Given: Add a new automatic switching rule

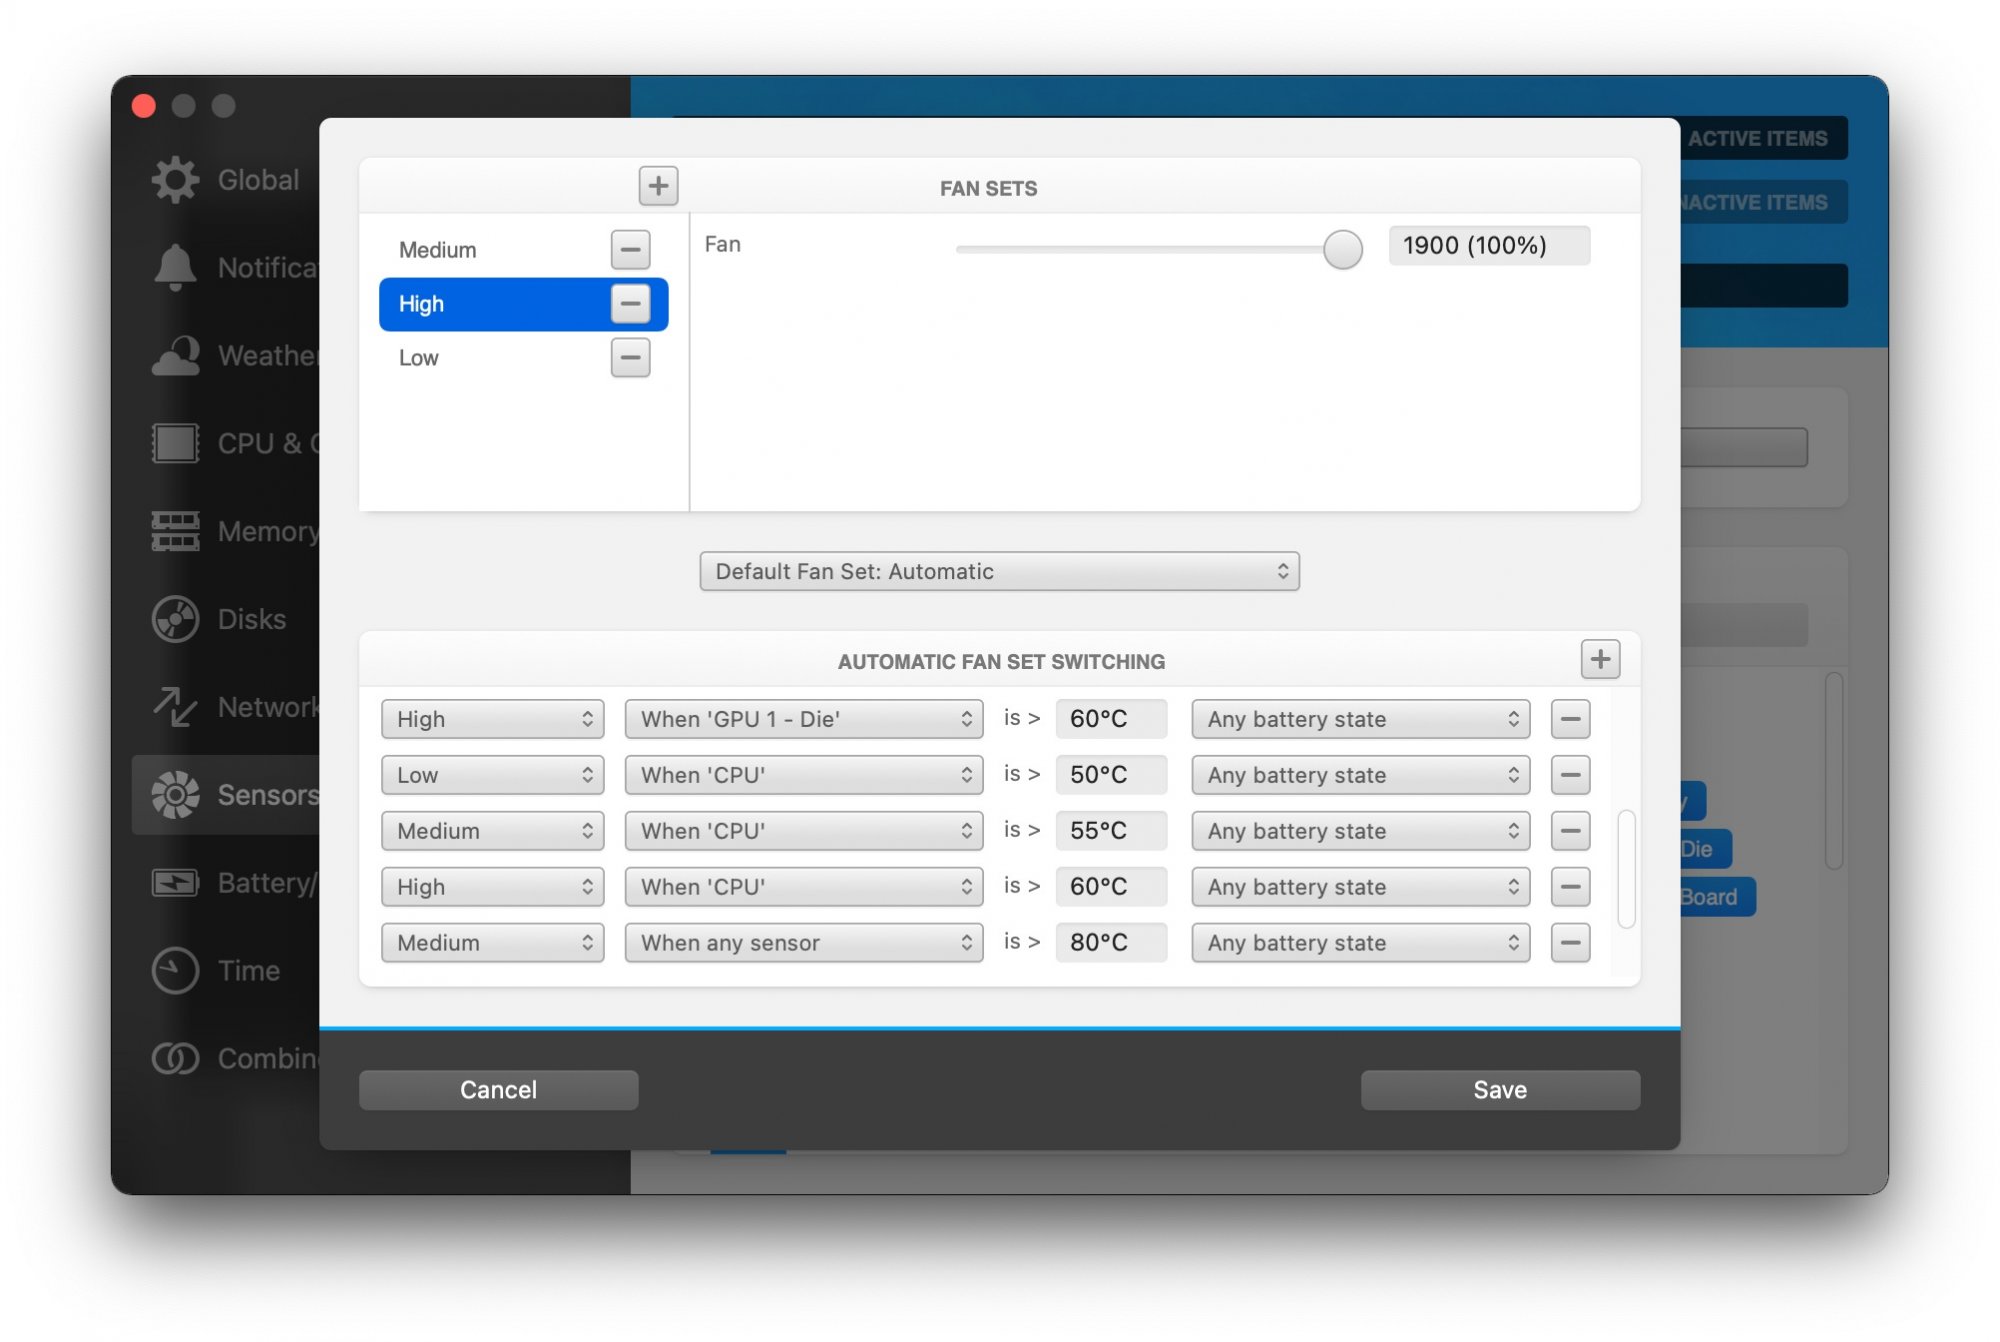Looking at the screenshot, I should 1599,659.
